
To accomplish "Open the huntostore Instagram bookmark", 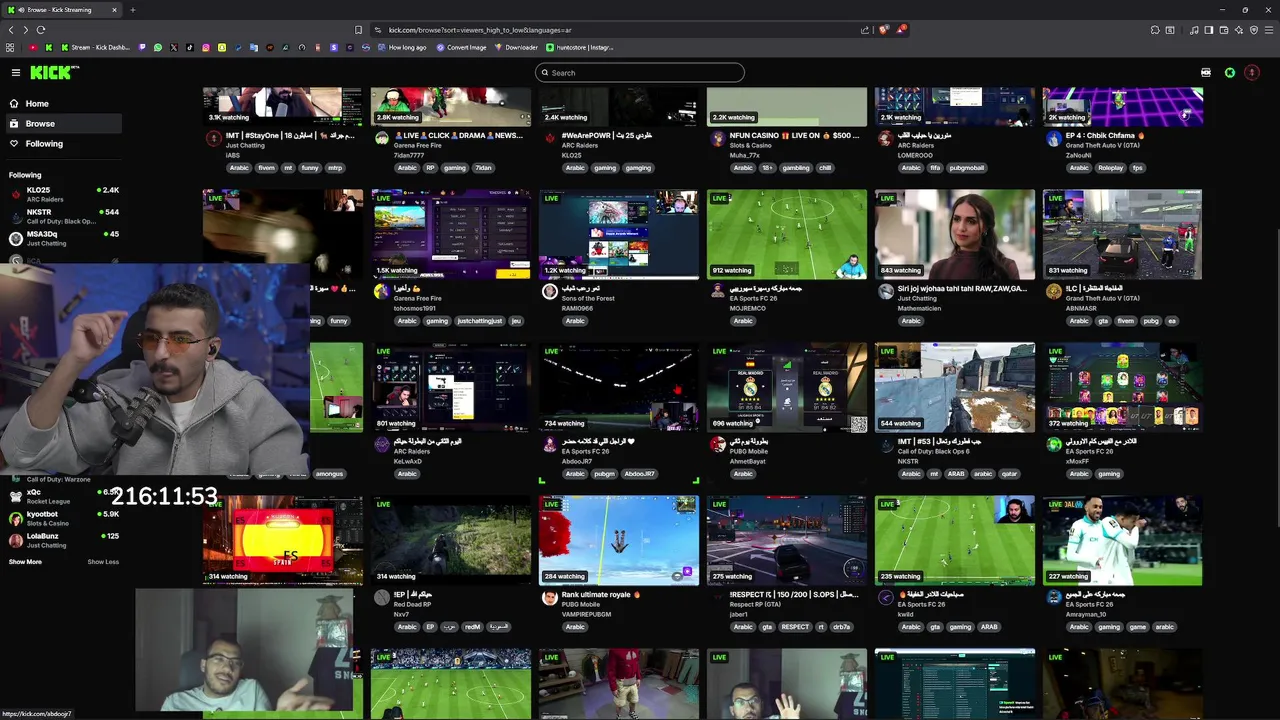I will [x=579, y=47].
